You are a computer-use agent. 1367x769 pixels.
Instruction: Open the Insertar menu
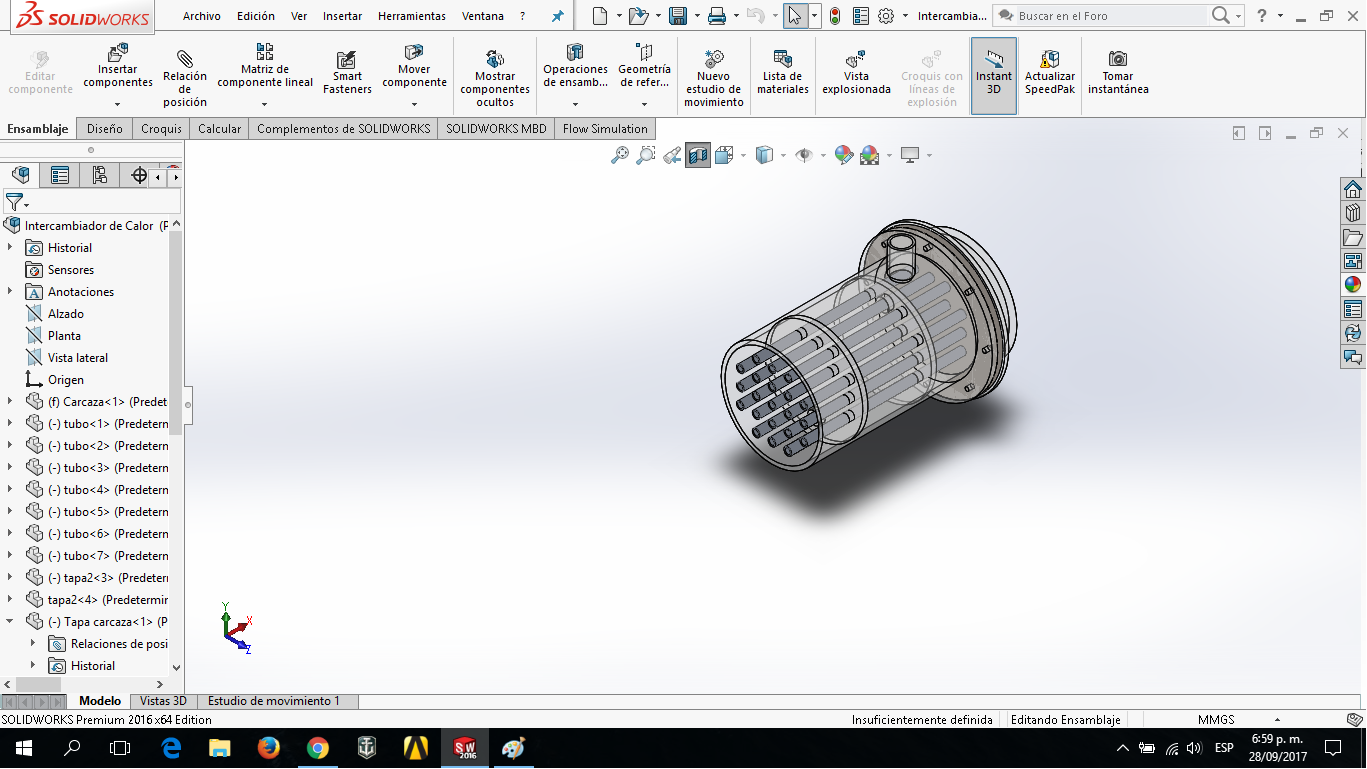coord(343,16)
